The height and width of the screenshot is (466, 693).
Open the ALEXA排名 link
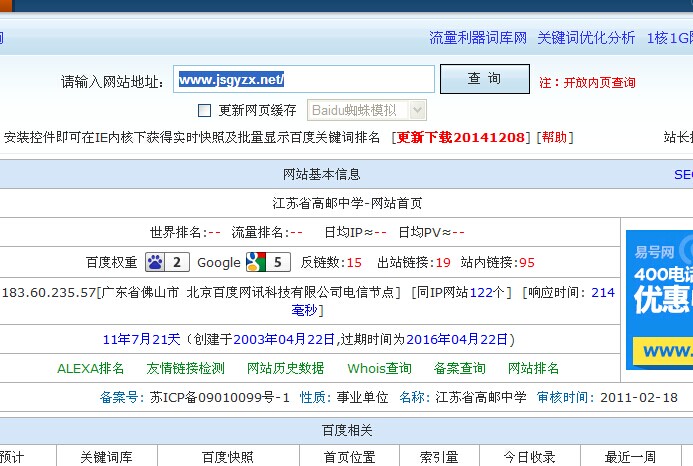[91, 368]
